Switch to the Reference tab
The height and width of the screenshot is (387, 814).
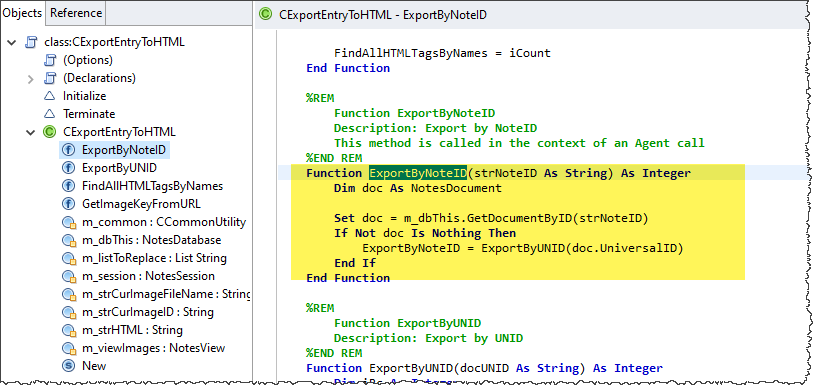pos(76,13)
